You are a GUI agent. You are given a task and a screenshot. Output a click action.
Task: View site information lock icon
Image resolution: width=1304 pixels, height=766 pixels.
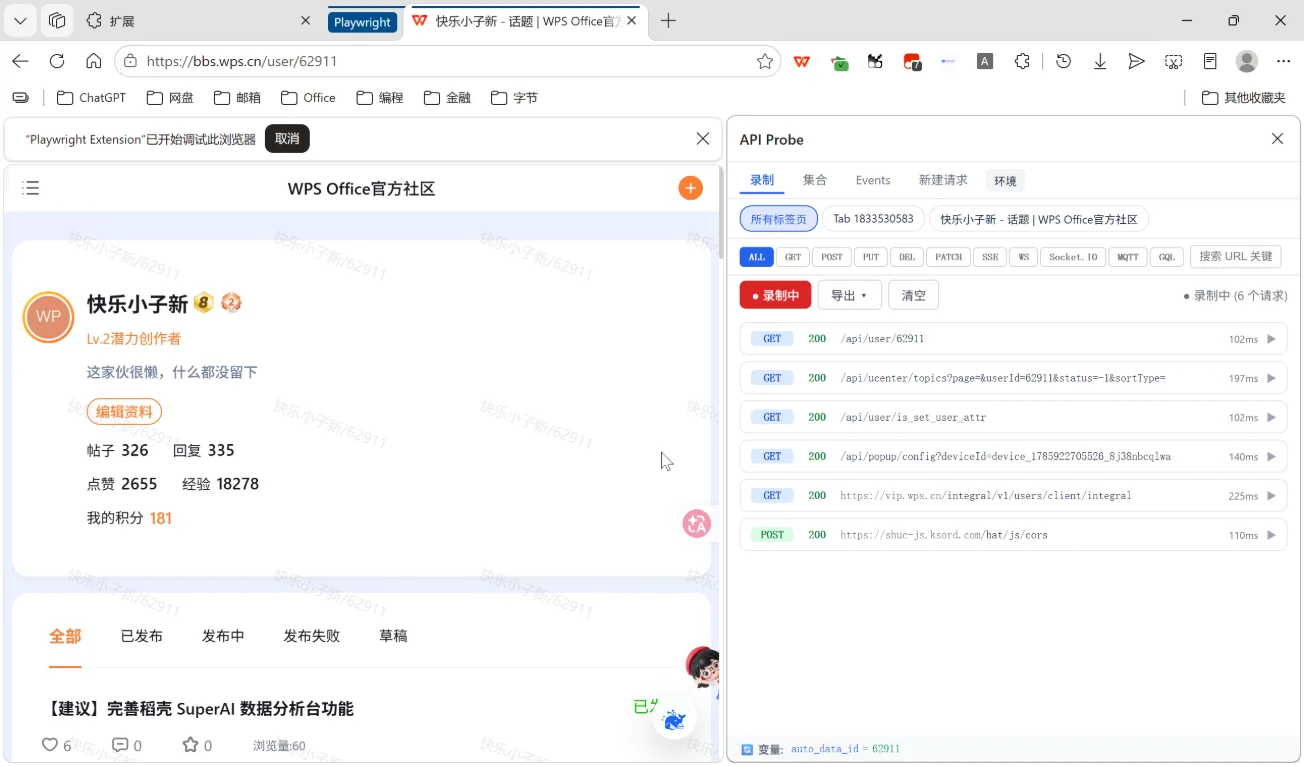point(130,61)
